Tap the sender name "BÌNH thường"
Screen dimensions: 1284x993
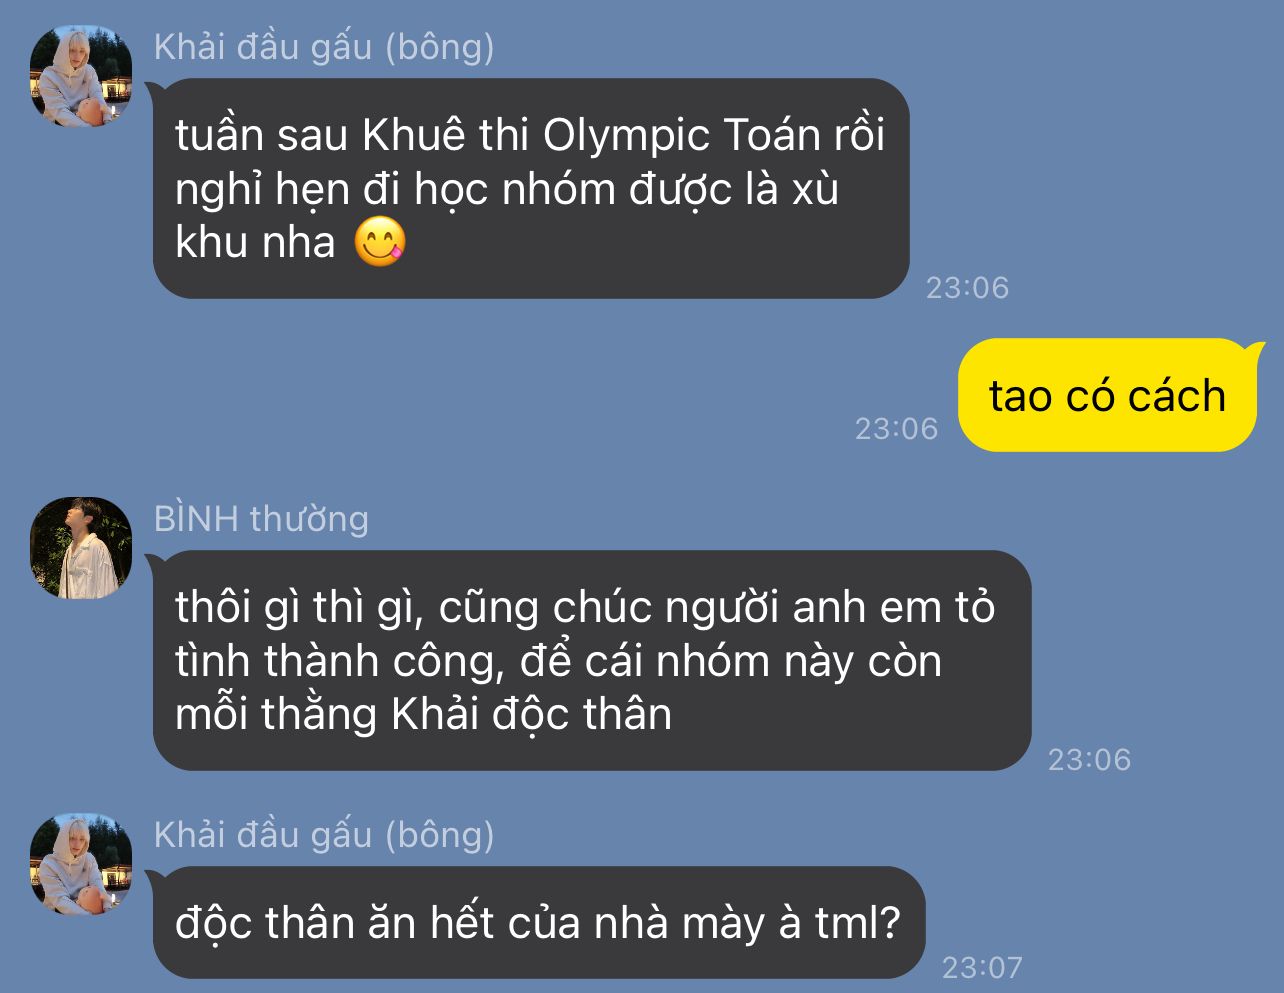click(x=261, y=519)
